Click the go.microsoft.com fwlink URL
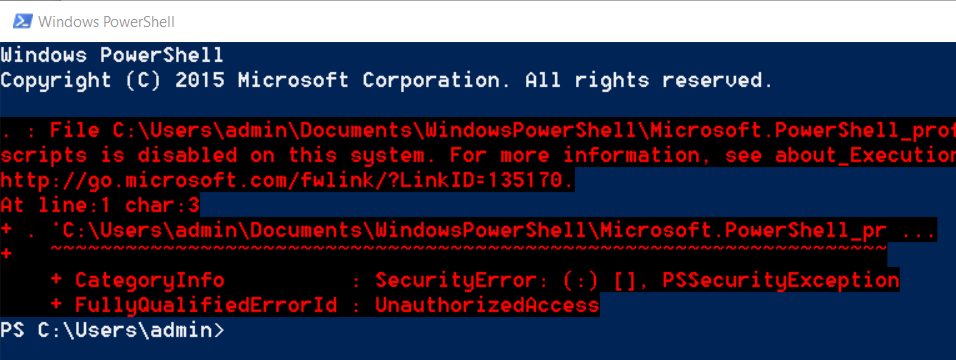 (287, 181)
